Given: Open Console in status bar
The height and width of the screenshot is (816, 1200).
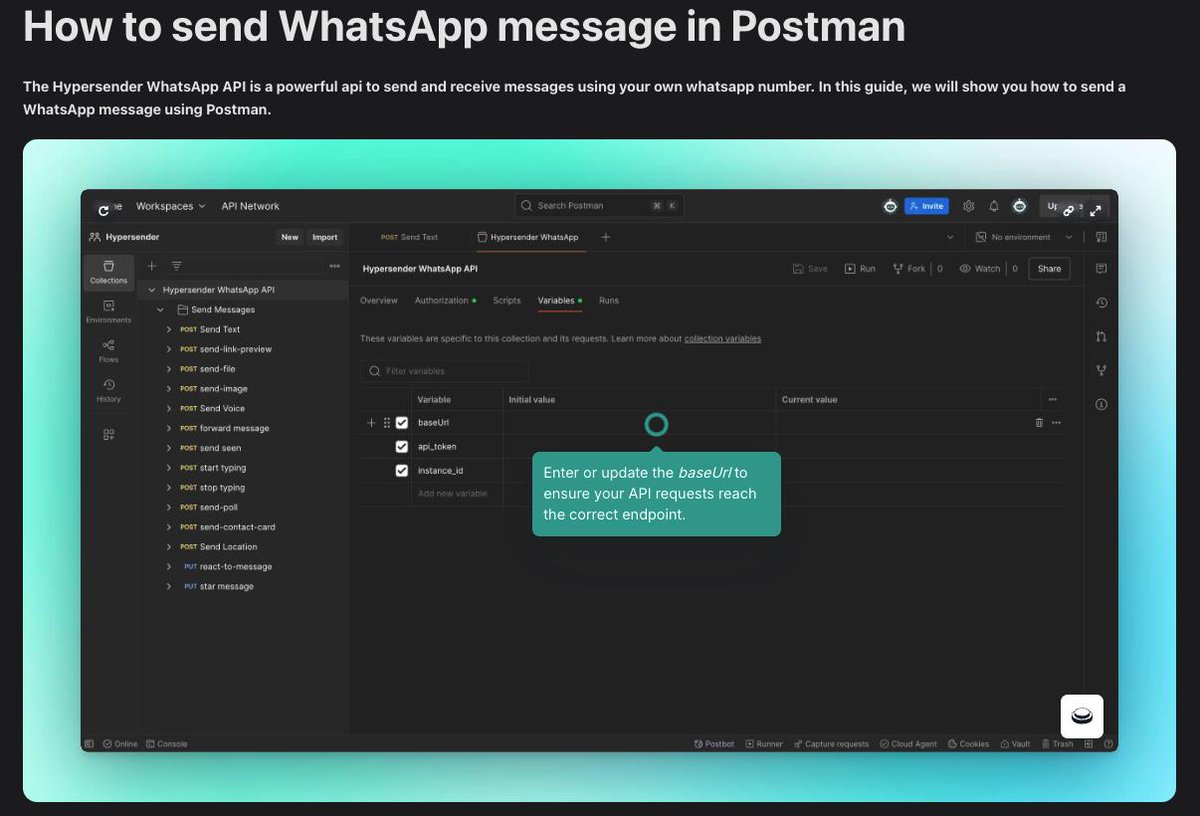Looking at the screenshot, I should (166, 744).
